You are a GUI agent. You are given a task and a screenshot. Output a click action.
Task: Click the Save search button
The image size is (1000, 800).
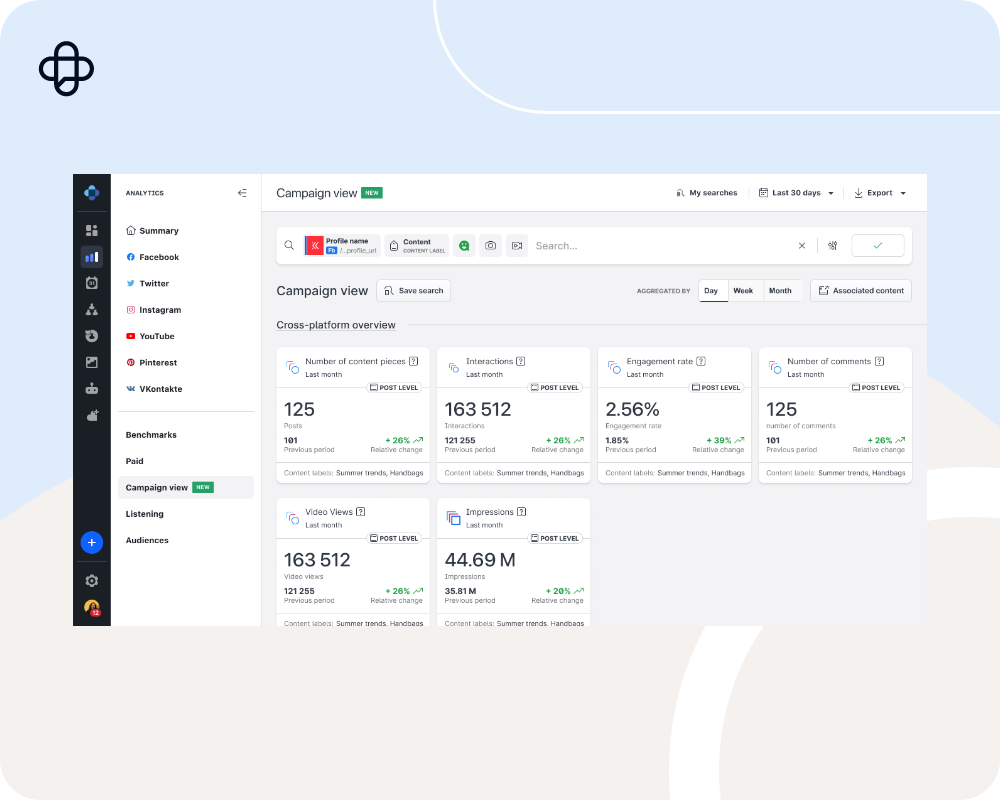414,291
